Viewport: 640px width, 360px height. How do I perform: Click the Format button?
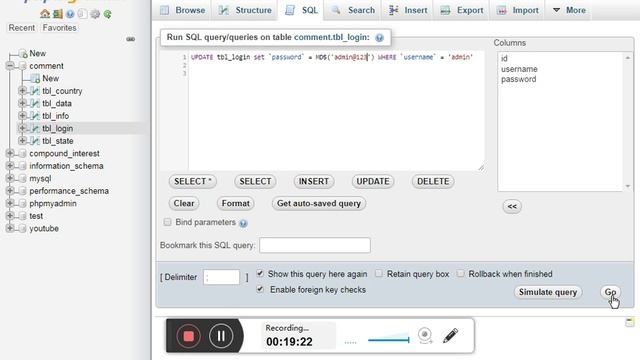coord(236,203)
